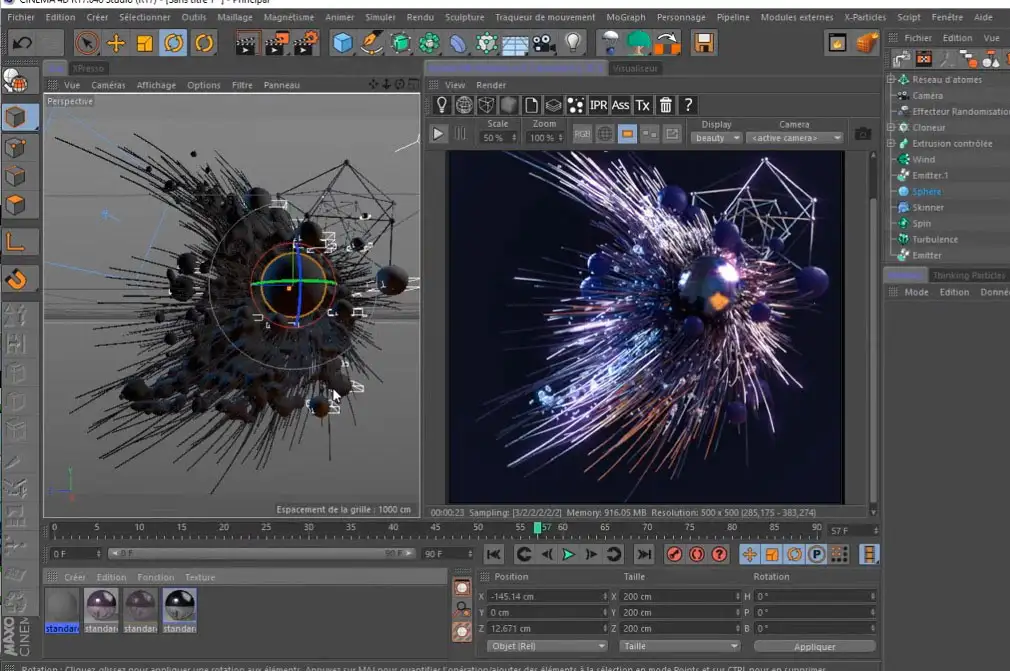
Task: Toggle parameter P keyframe recording
Action: (817, 554)
